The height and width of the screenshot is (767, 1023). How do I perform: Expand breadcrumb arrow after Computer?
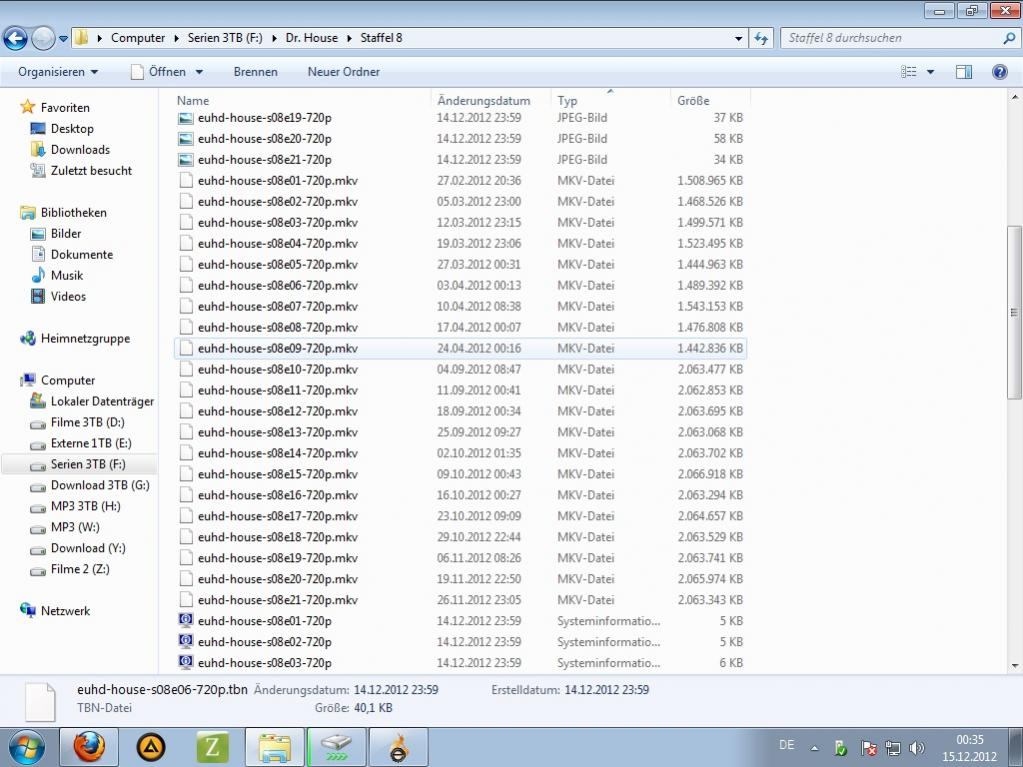coord(176,38)
